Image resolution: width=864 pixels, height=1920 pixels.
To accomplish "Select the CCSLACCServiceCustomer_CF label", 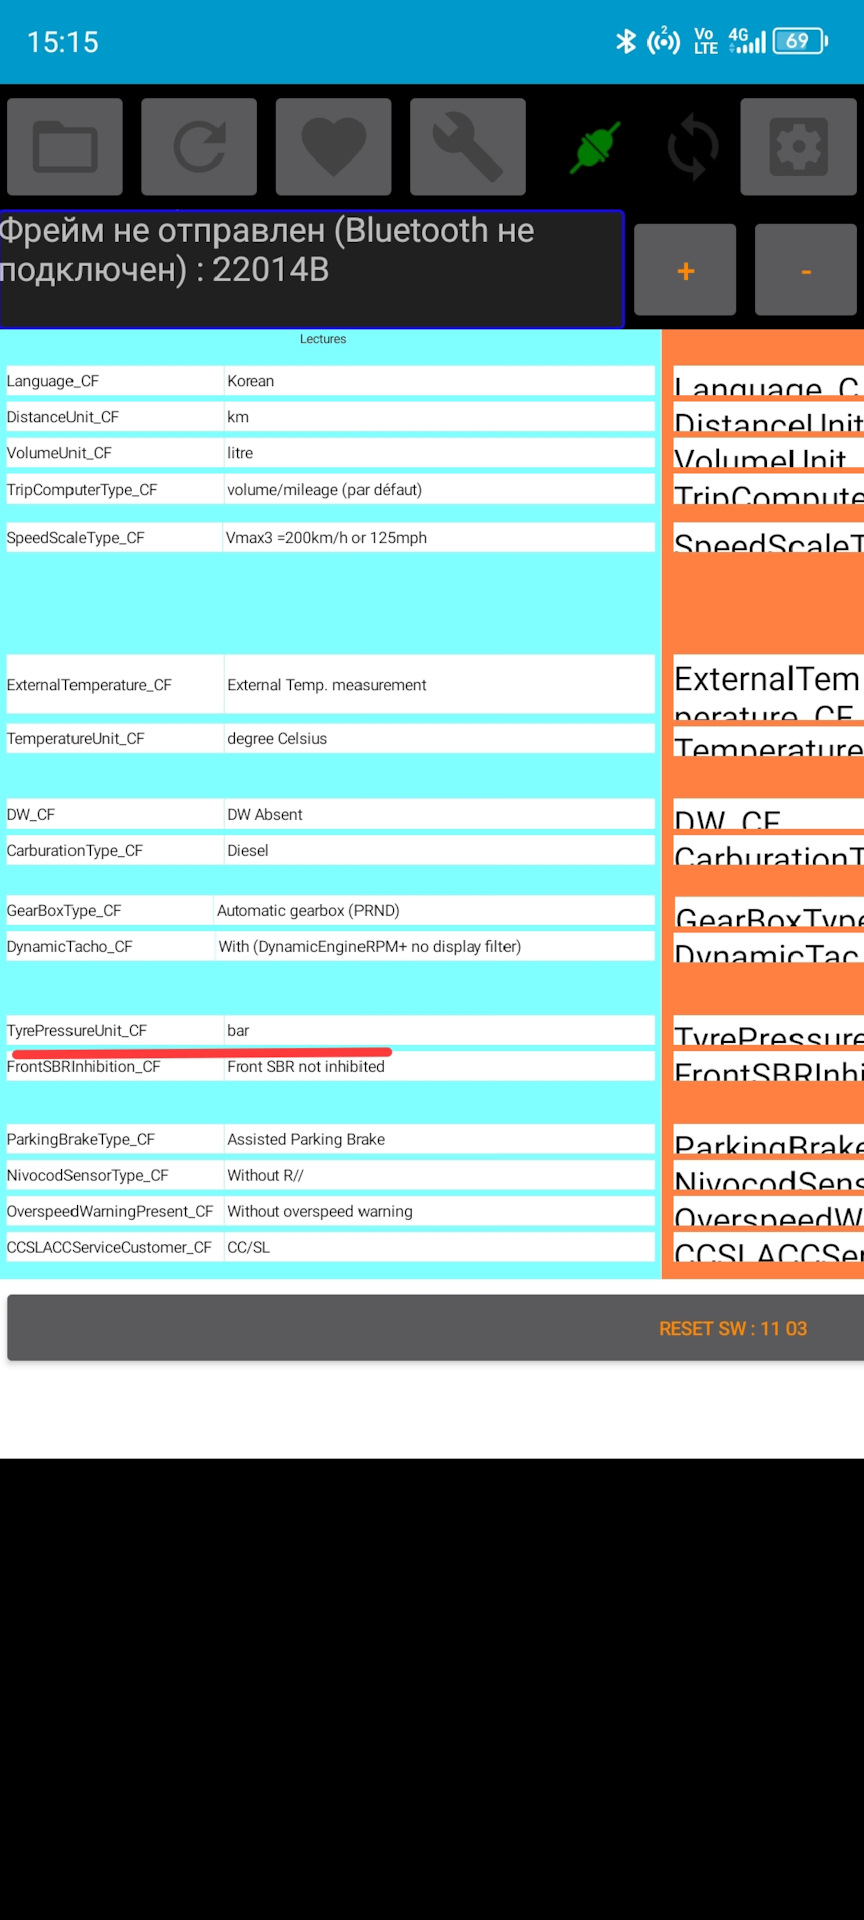I will (x=109, y=1248).
